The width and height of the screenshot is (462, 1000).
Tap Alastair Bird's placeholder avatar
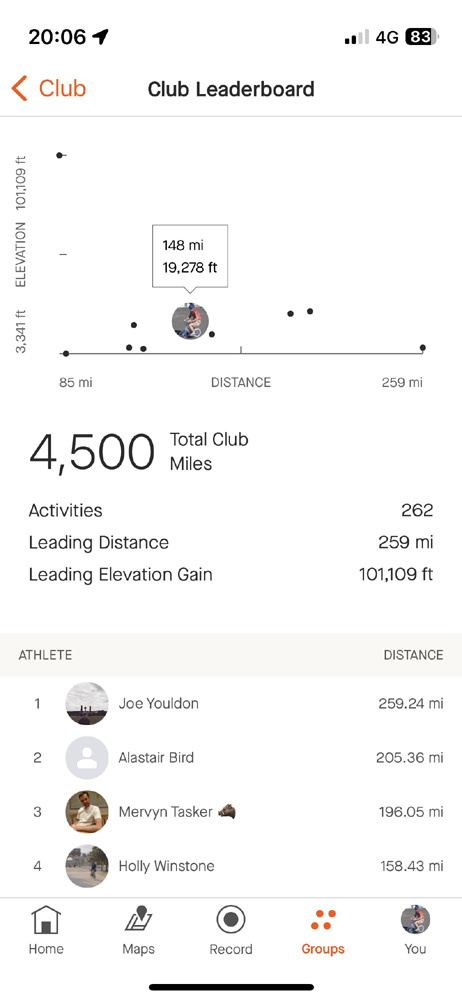(87, 758)
